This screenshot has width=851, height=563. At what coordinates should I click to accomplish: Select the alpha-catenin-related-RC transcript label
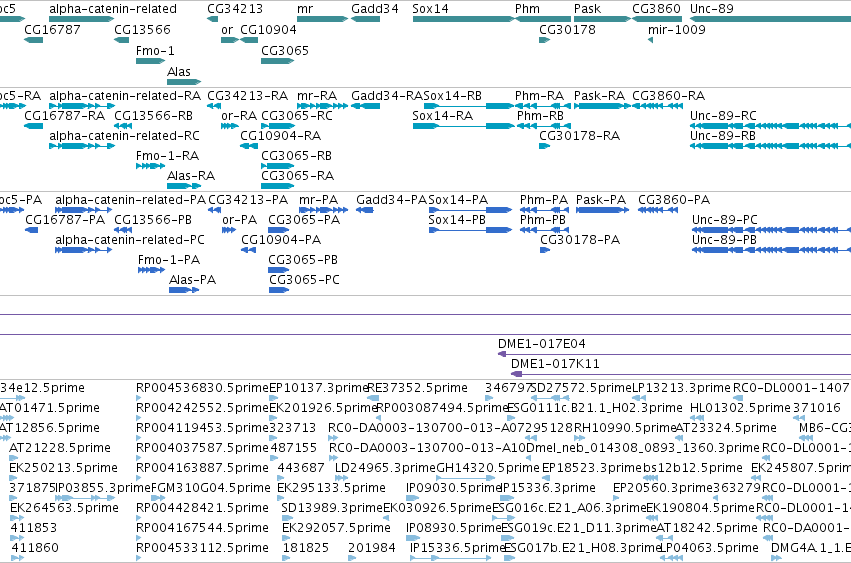pyautogui.click(x=124, y=135)
